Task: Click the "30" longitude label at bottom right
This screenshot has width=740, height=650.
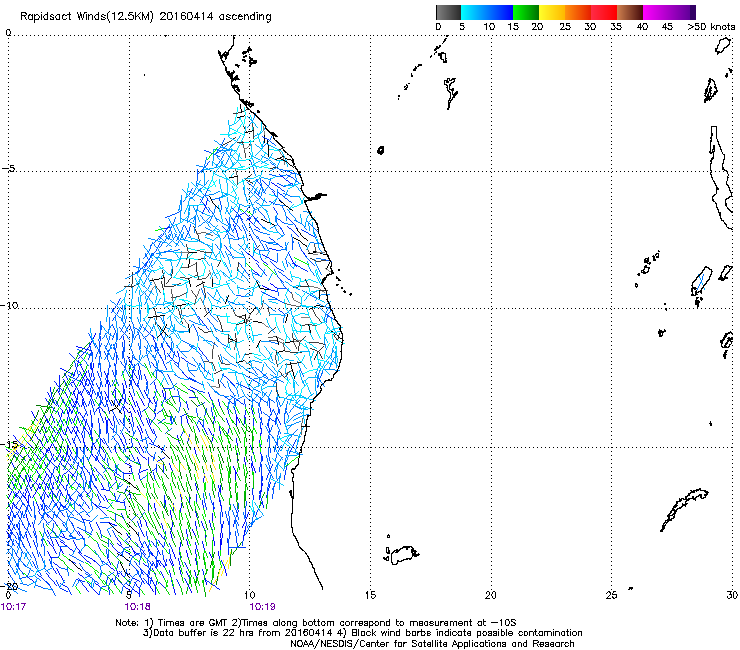Action: [x=732, y=595]
